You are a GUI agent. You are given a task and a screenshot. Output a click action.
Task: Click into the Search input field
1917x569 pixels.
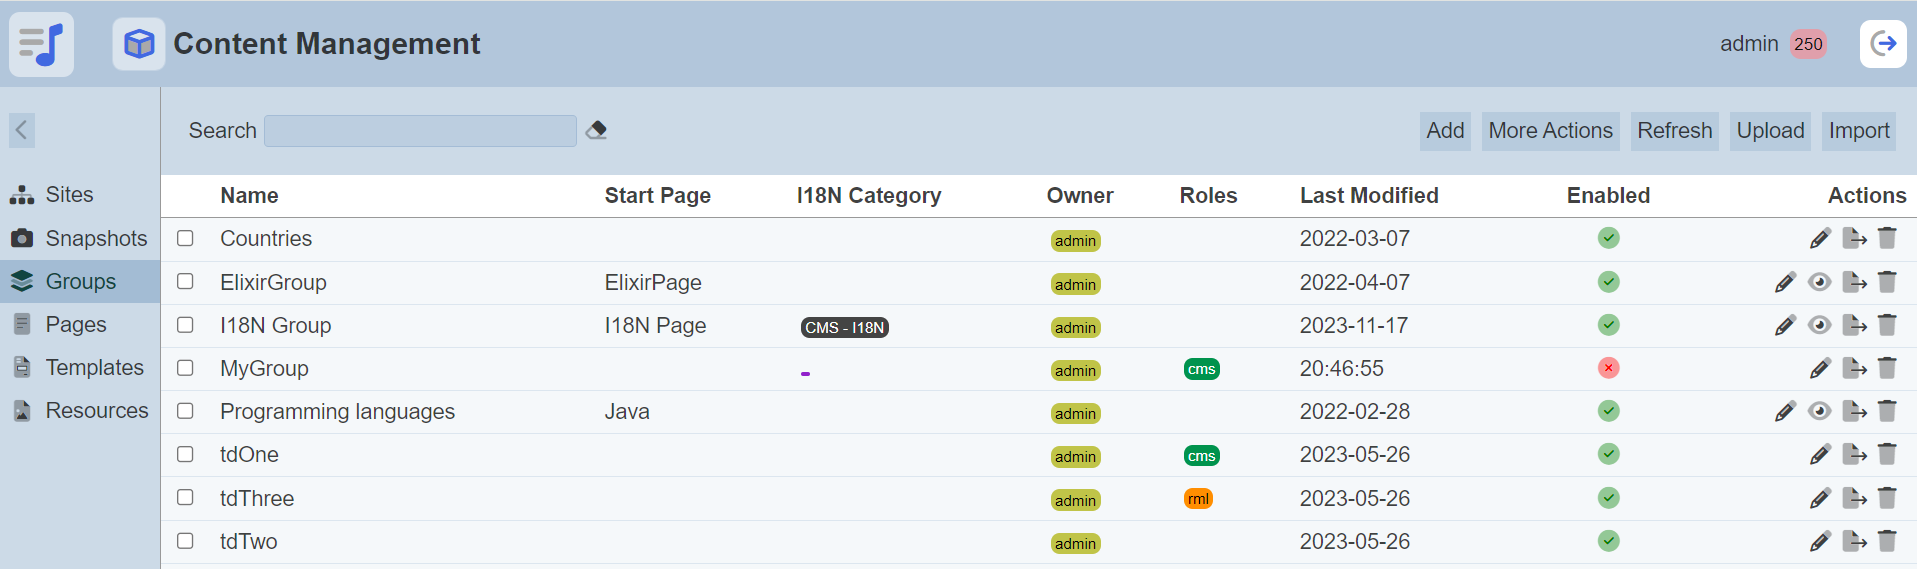[x=420, y=131]
